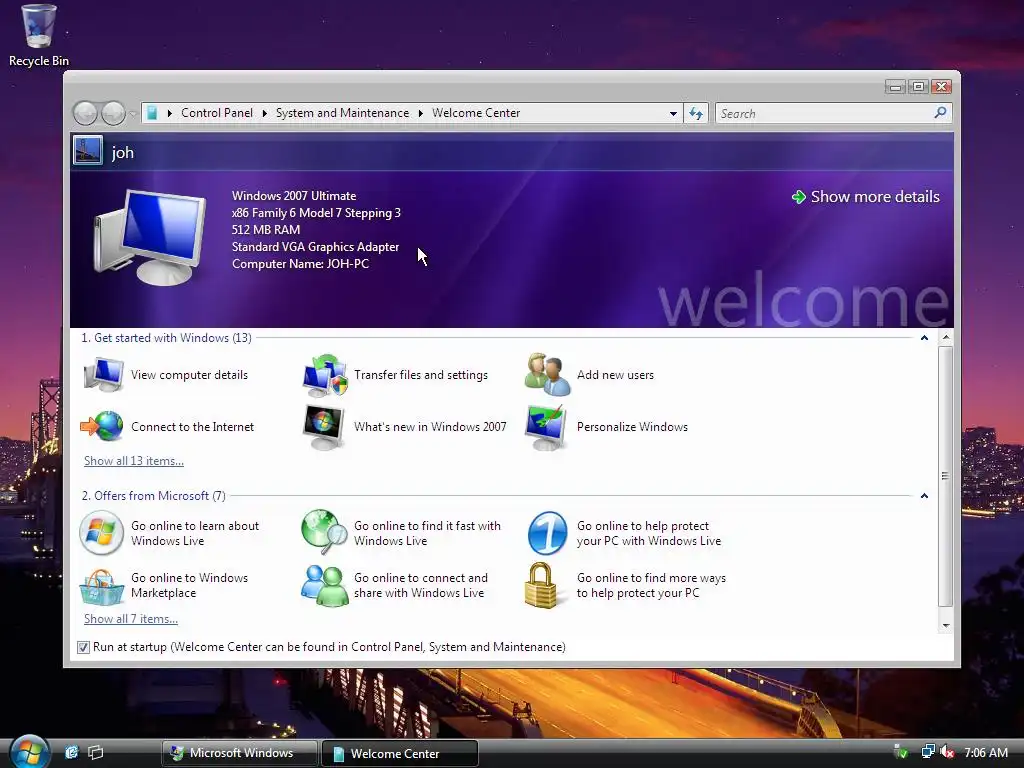1024x768 pixels.
Task: Click the address bar location icon
Action: click(x=152, y=113)
